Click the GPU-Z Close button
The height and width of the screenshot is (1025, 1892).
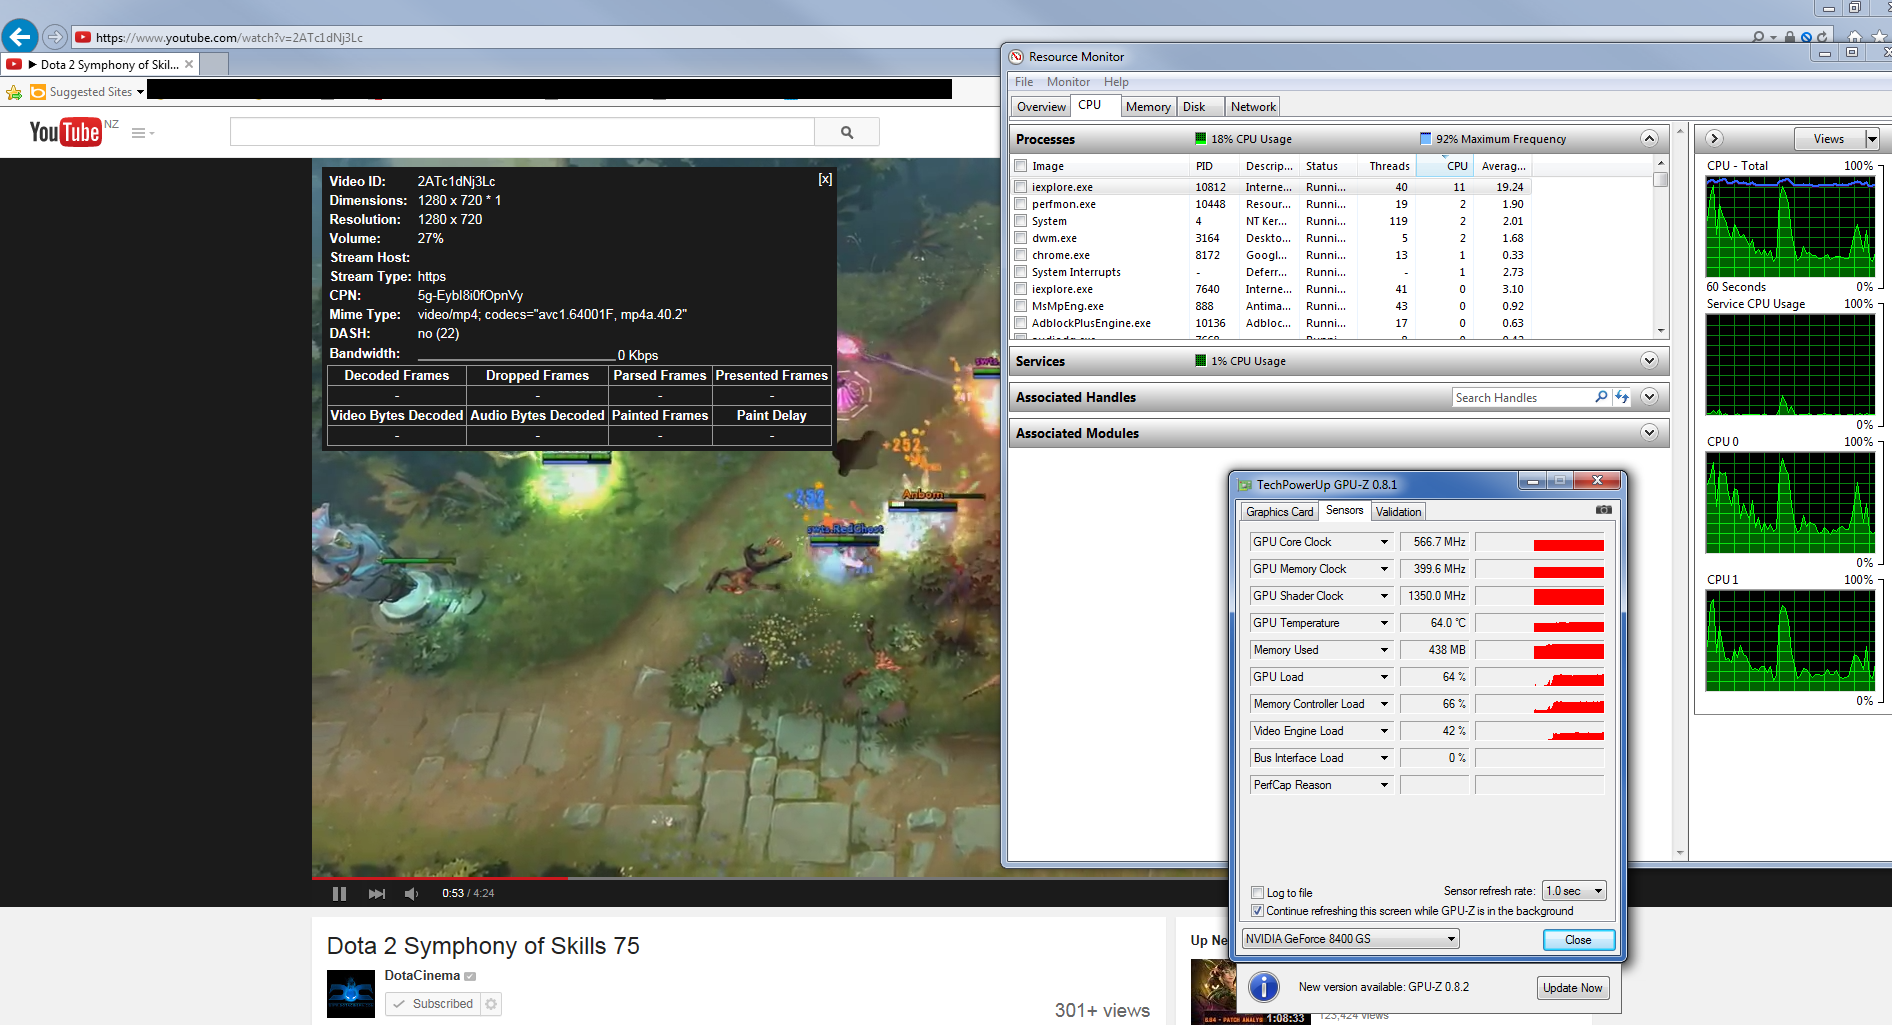click(1578, 940)
